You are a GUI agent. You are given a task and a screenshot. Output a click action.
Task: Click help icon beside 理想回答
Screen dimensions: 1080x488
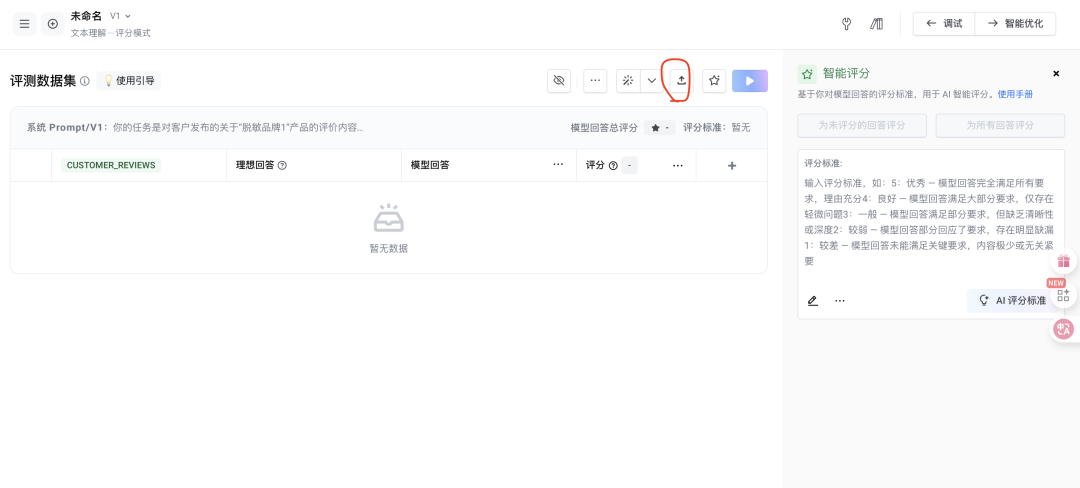point(282,165)
